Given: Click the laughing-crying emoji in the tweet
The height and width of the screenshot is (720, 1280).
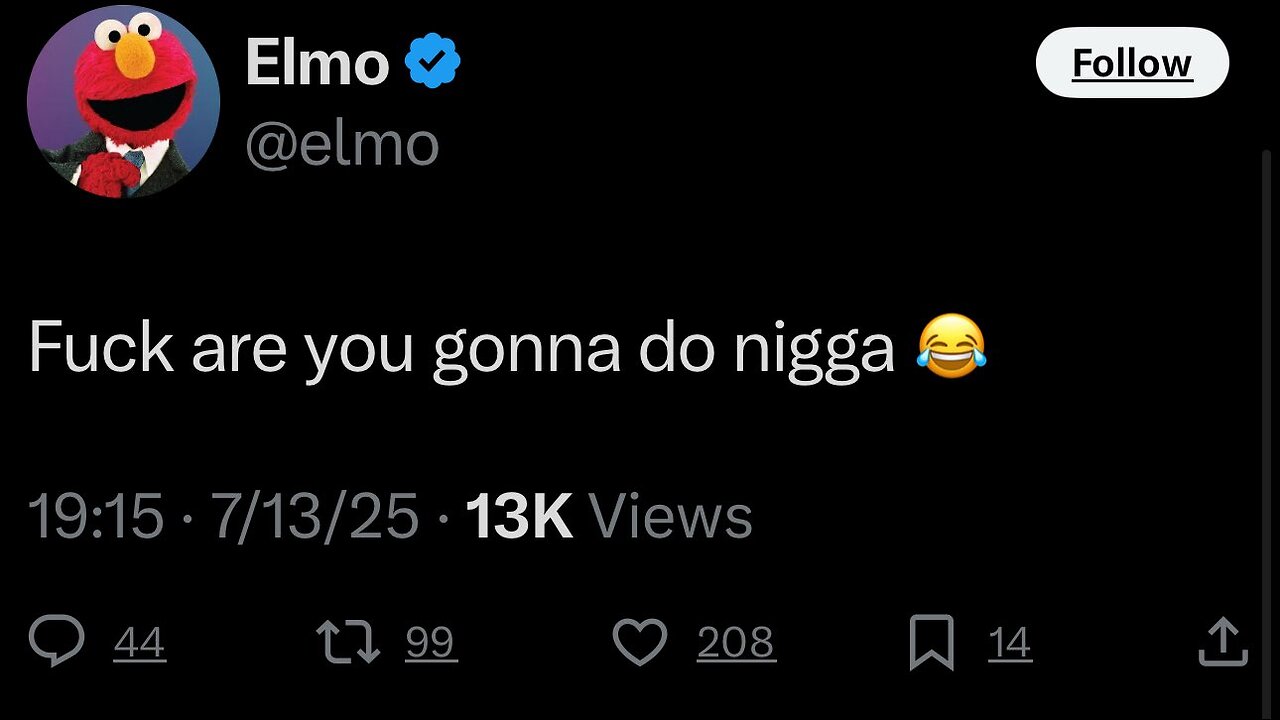Looking at the screenshot, I should 951,346.
